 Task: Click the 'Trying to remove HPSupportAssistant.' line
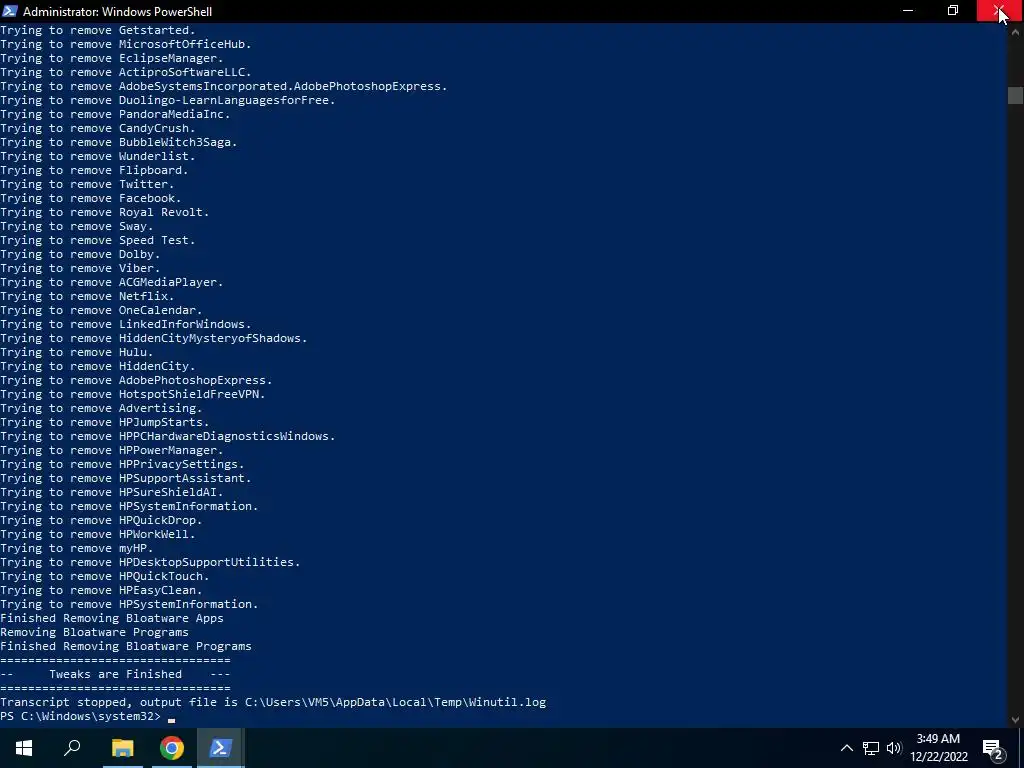pos(125,478)
